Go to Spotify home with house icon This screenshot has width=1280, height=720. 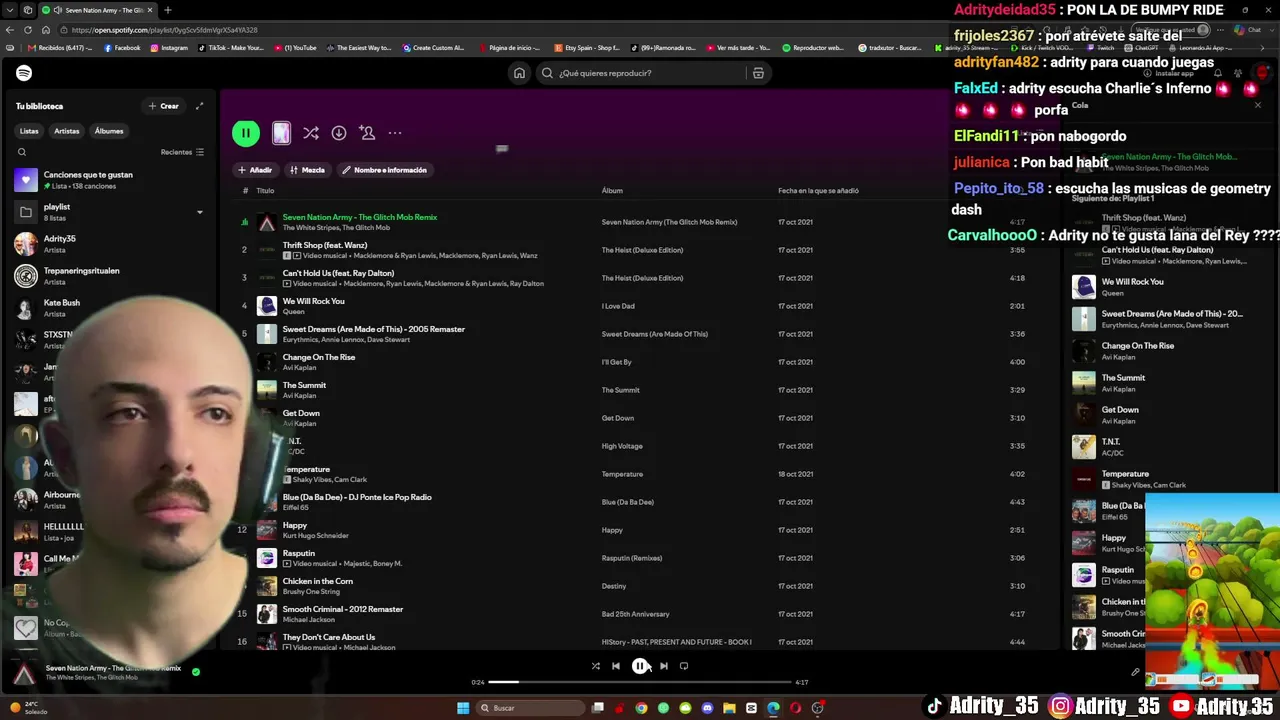click(x=519, y=73)
